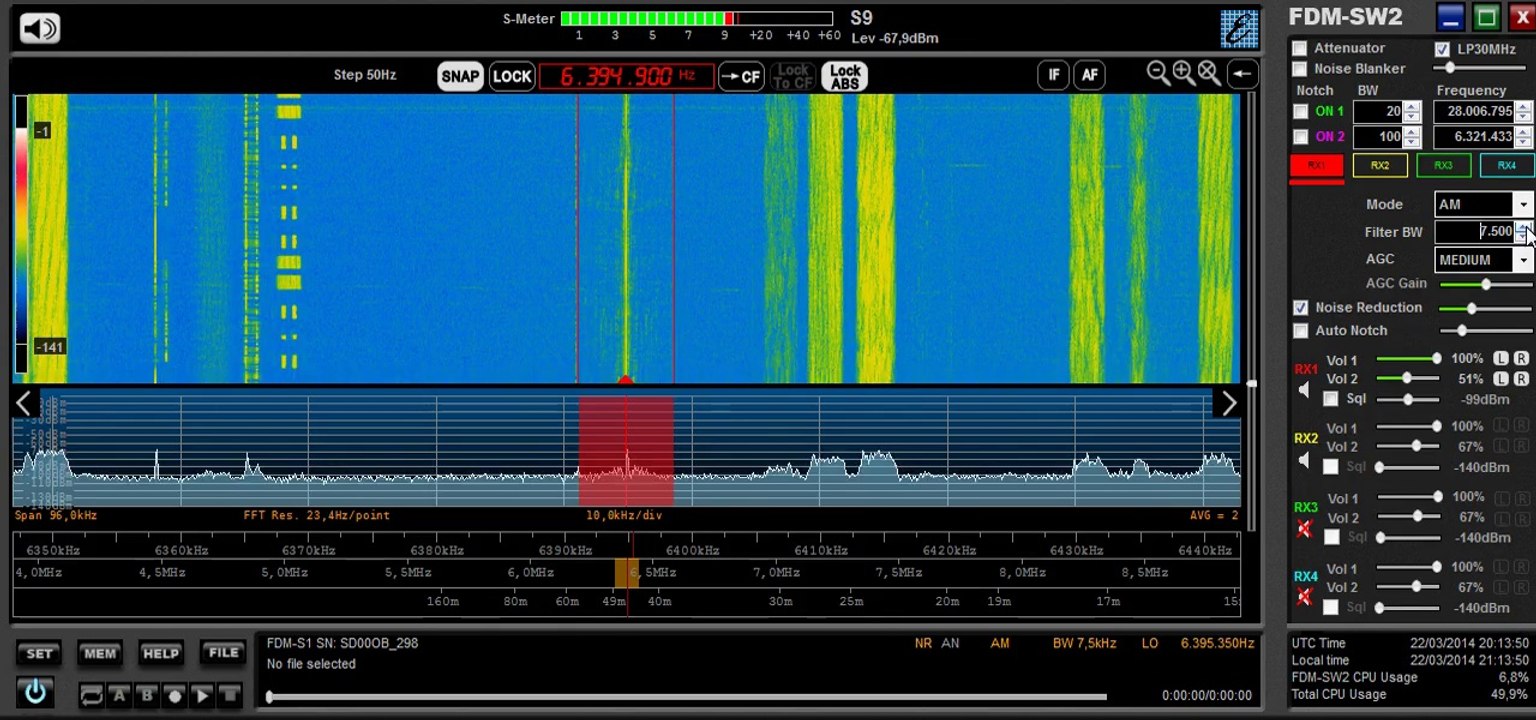Set loop point B
Viewport: 1536px width, 720px height.
[x=147, y=695]
